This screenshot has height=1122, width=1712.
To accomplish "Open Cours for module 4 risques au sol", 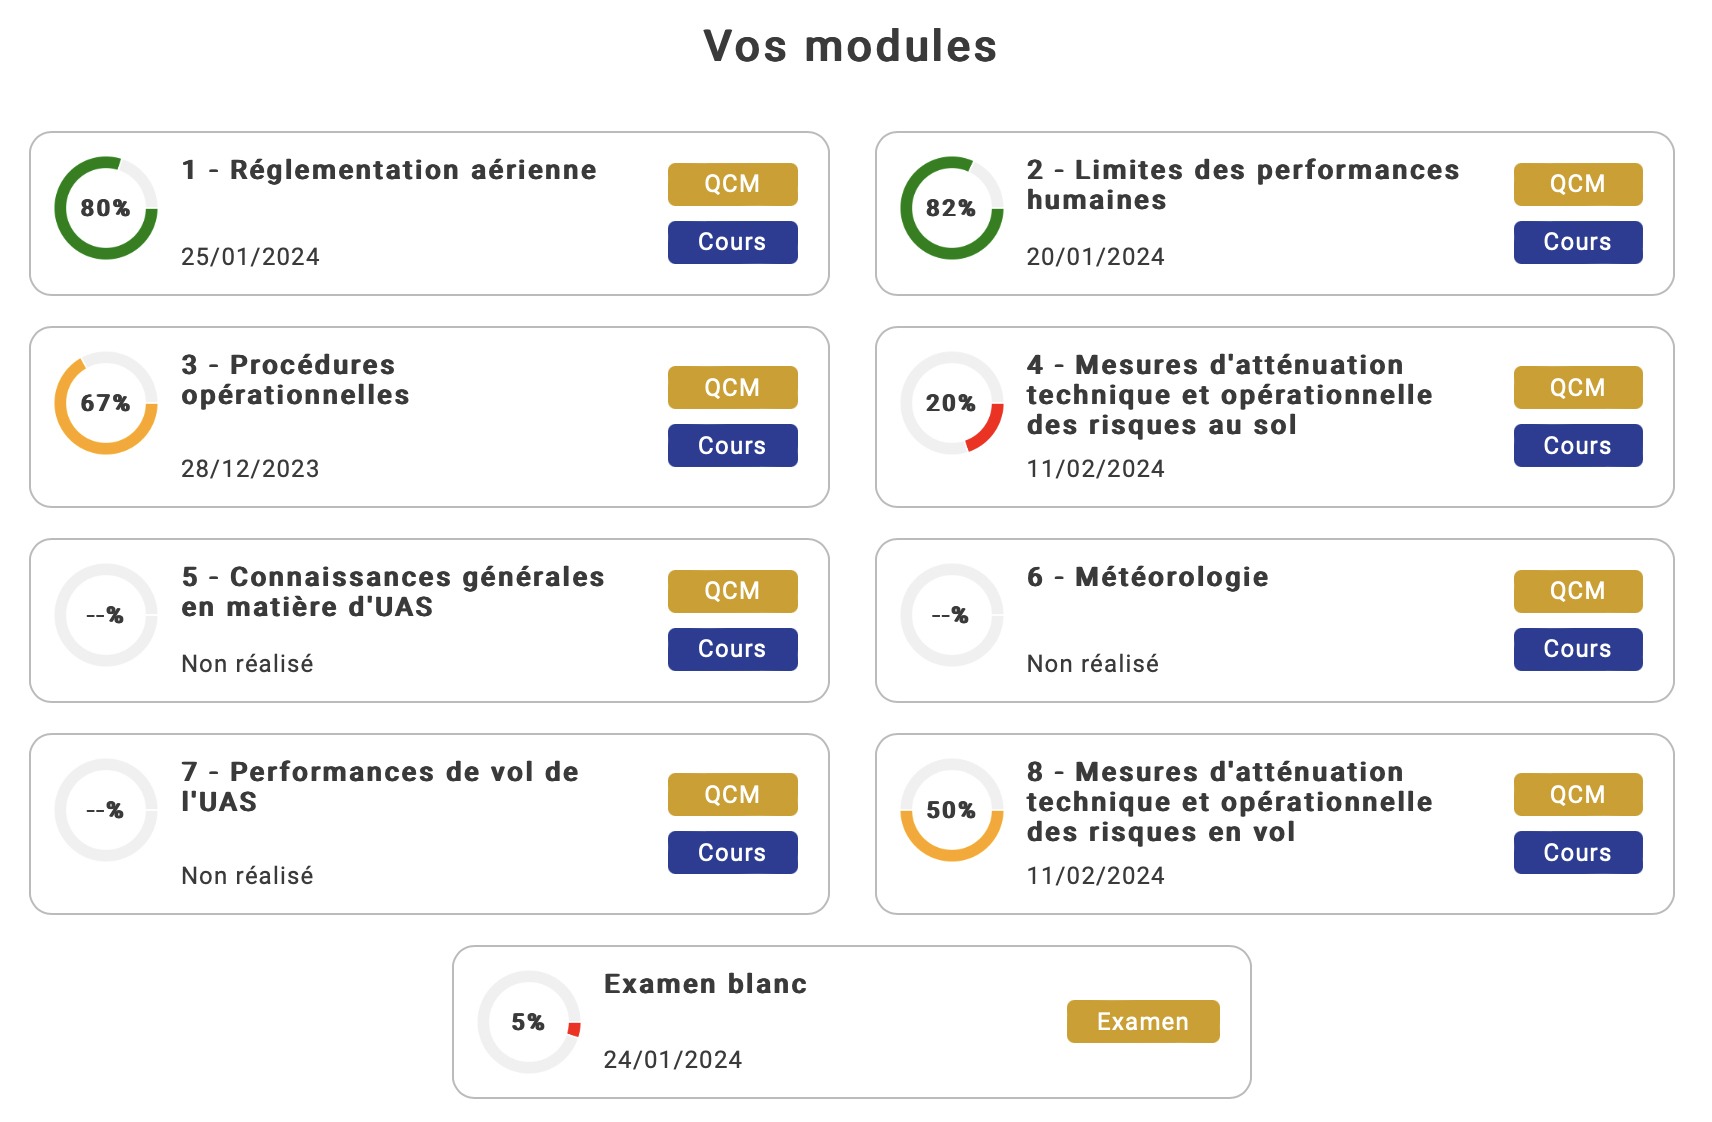I will tap(1577, 446).
